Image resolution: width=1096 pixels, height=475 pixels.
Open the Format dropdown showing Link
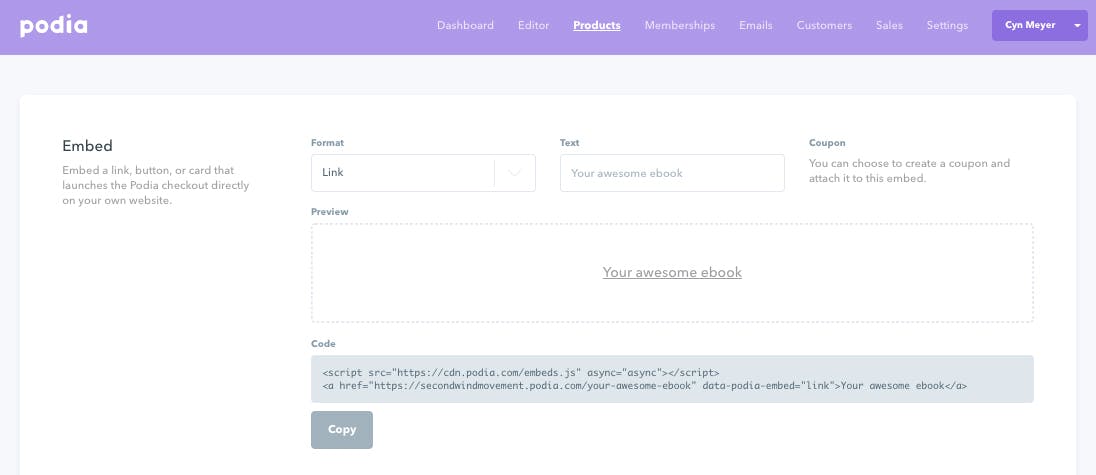click(x=423, y=173)
